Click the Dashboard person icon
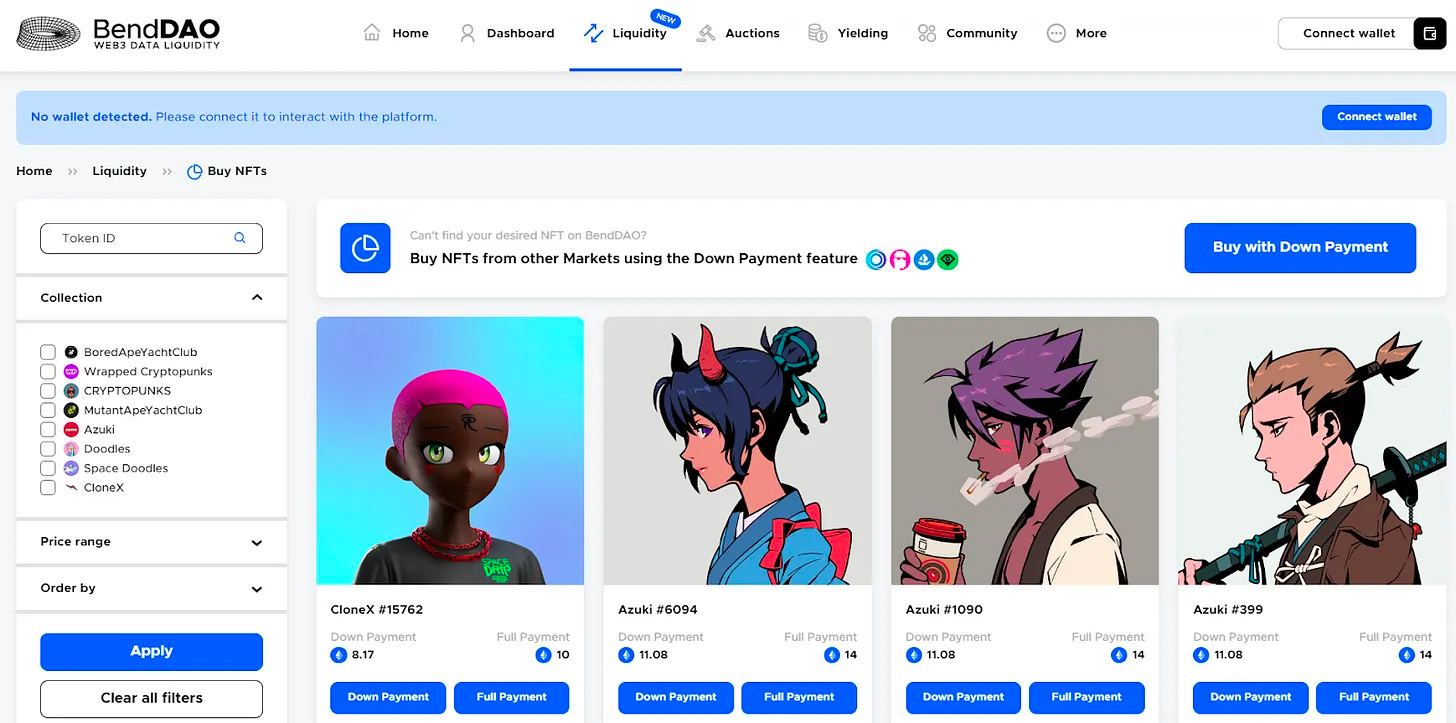This screenshot has width=1456, height=723. [x=467, y=33]
